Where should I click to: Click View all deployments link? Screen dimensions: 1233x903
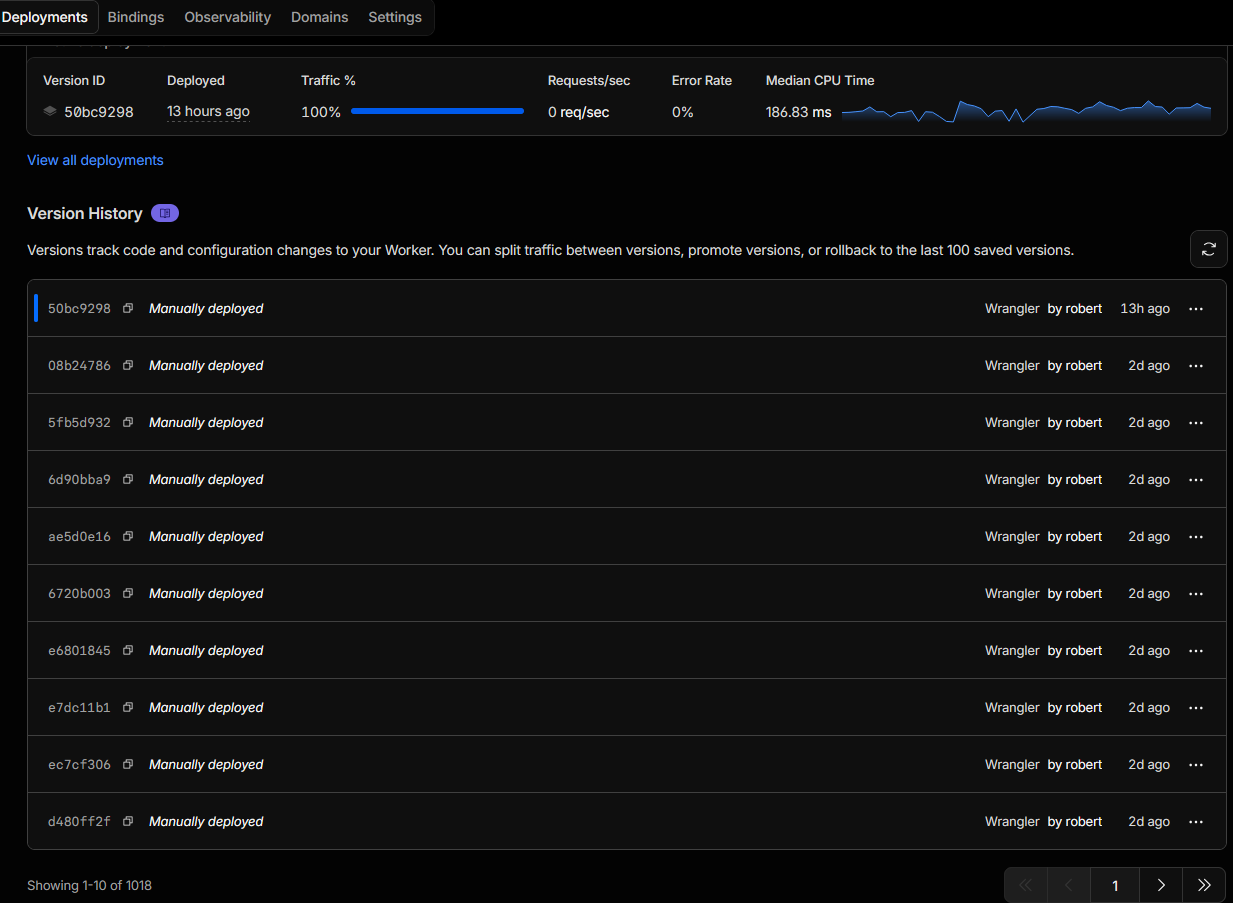[x=95, y=160]
